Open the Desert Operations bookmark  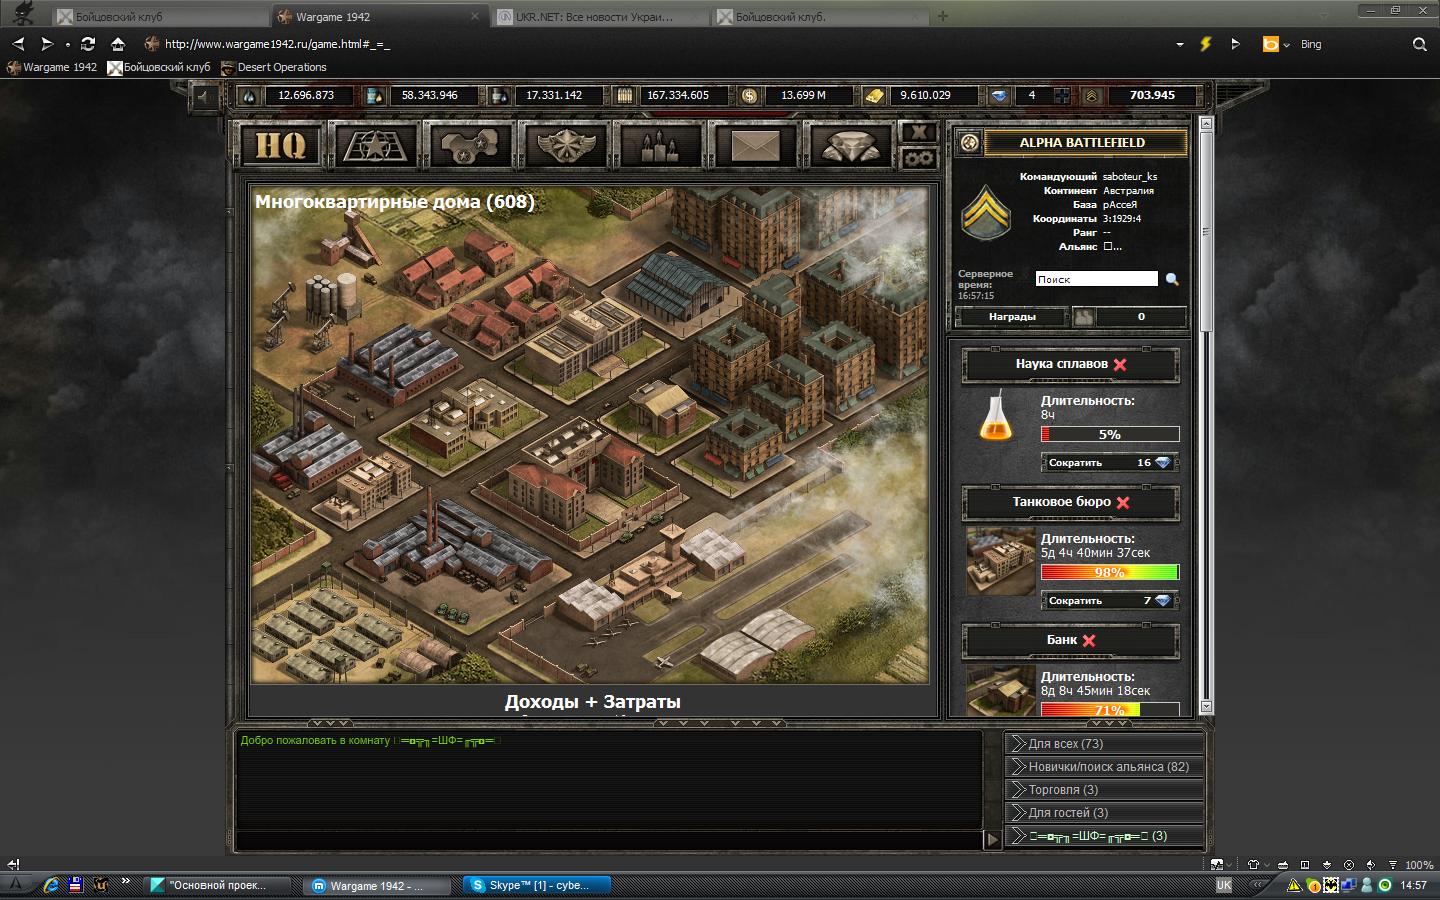(274, 67)
